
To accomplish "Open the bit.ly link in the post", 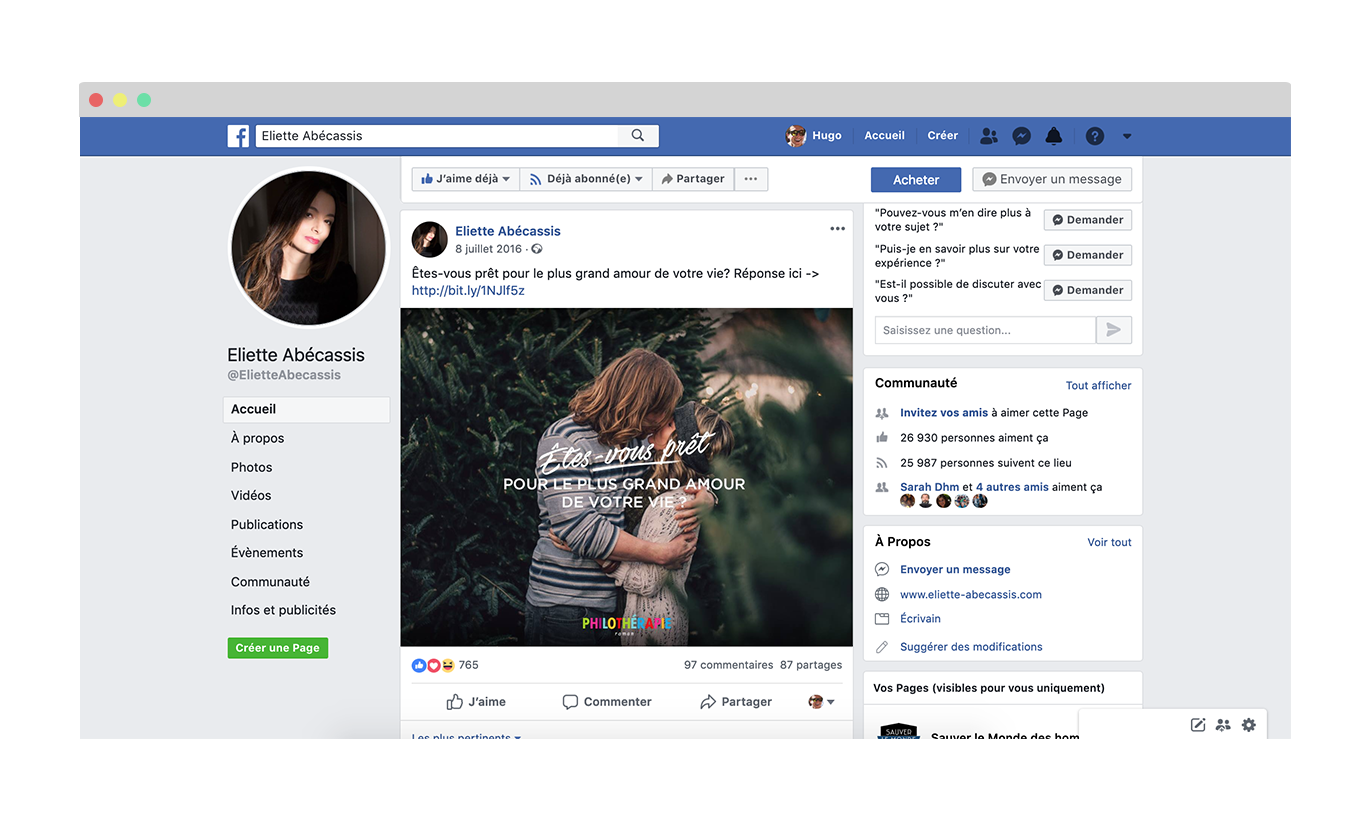I will pos(468,291).
